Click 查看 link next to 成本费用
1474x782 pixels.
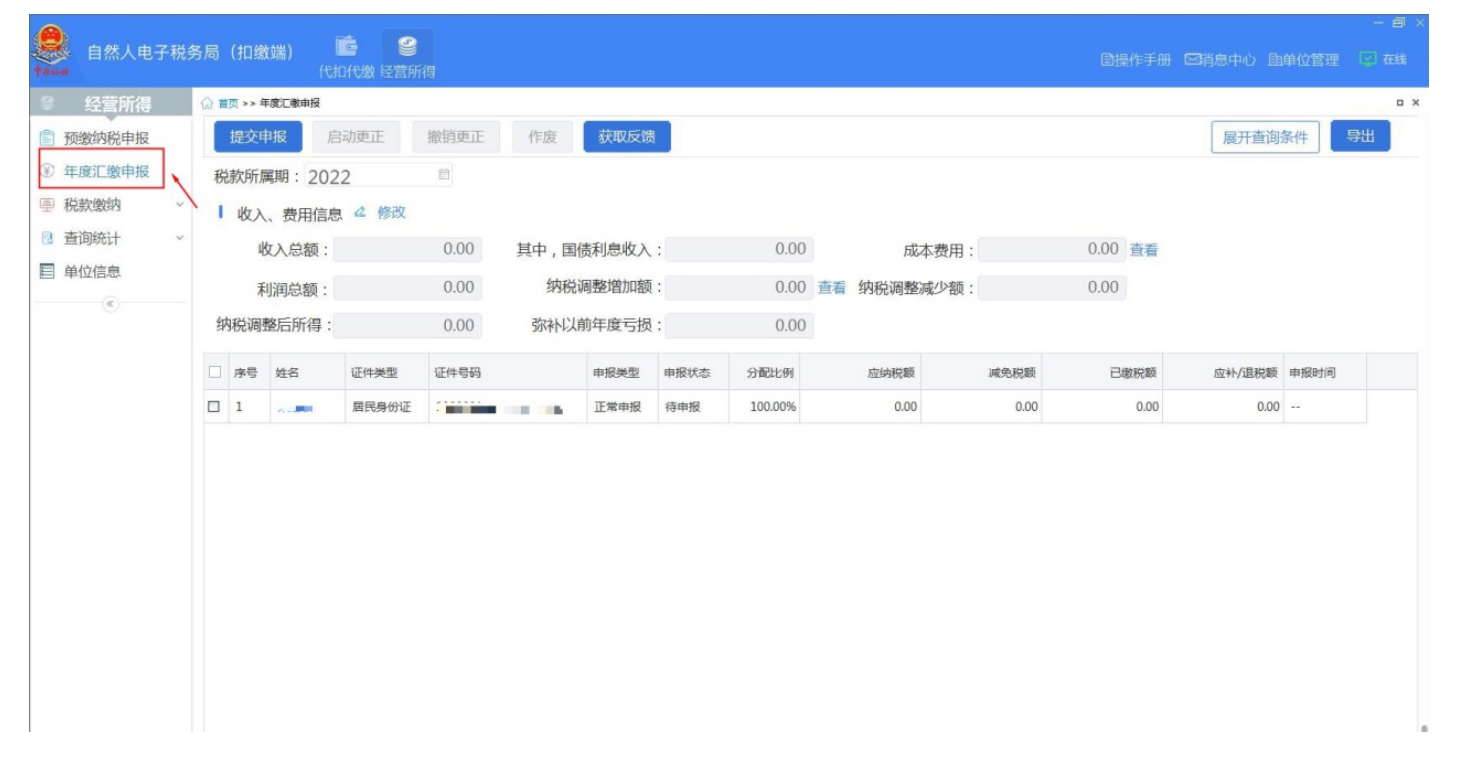(x=1144, y=250)
